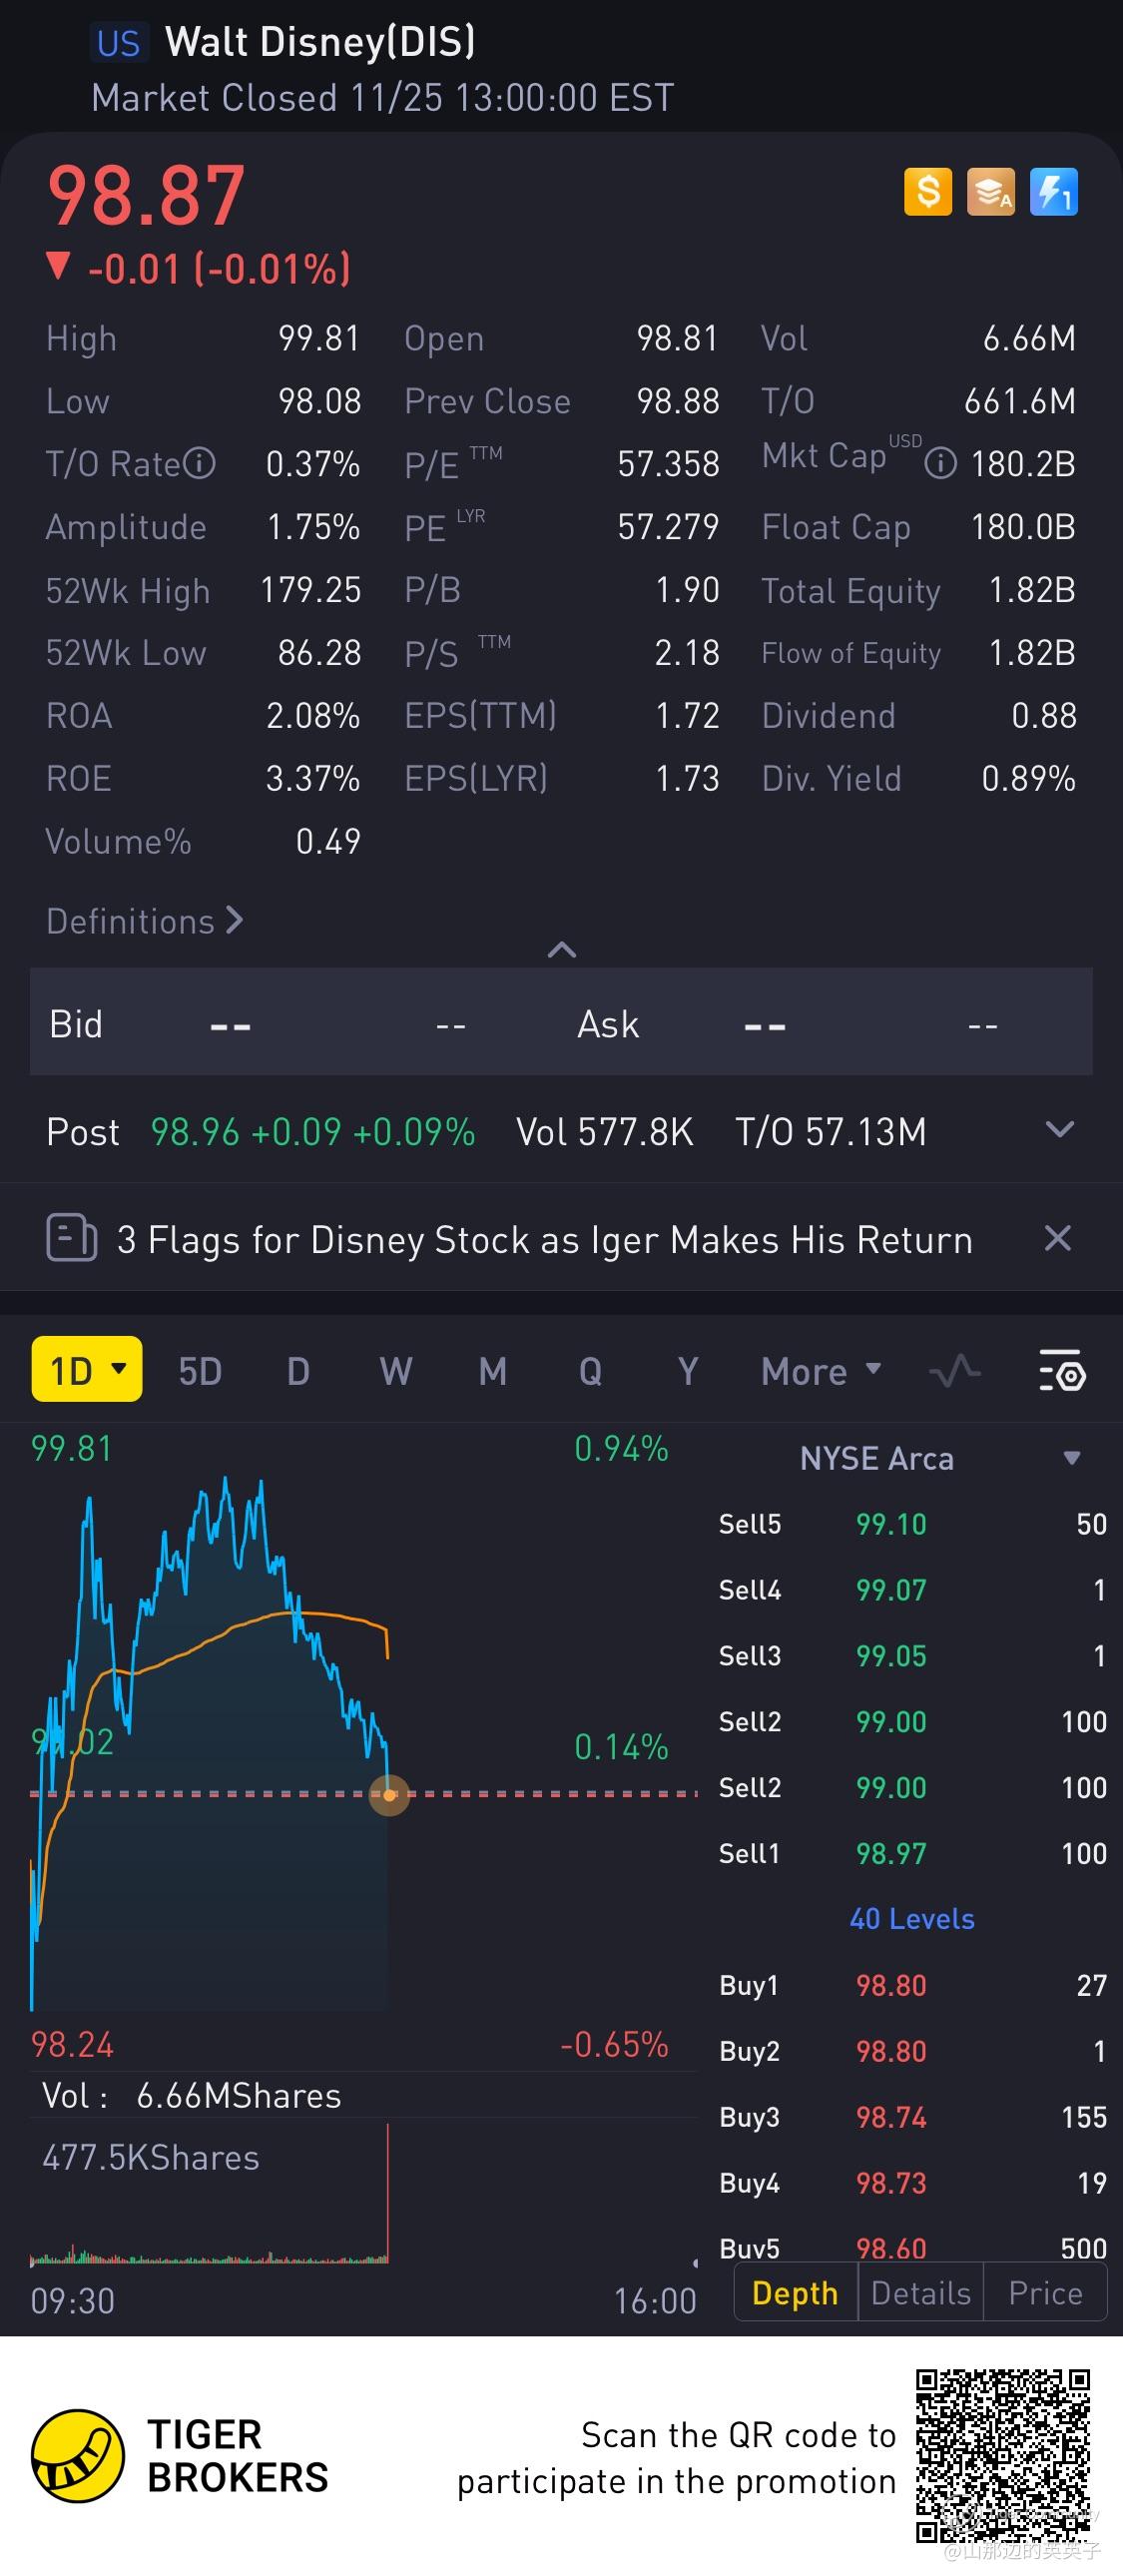Collapse the stock details panel
This screenshot has width=1123, height=2576.
pos(562,949)
